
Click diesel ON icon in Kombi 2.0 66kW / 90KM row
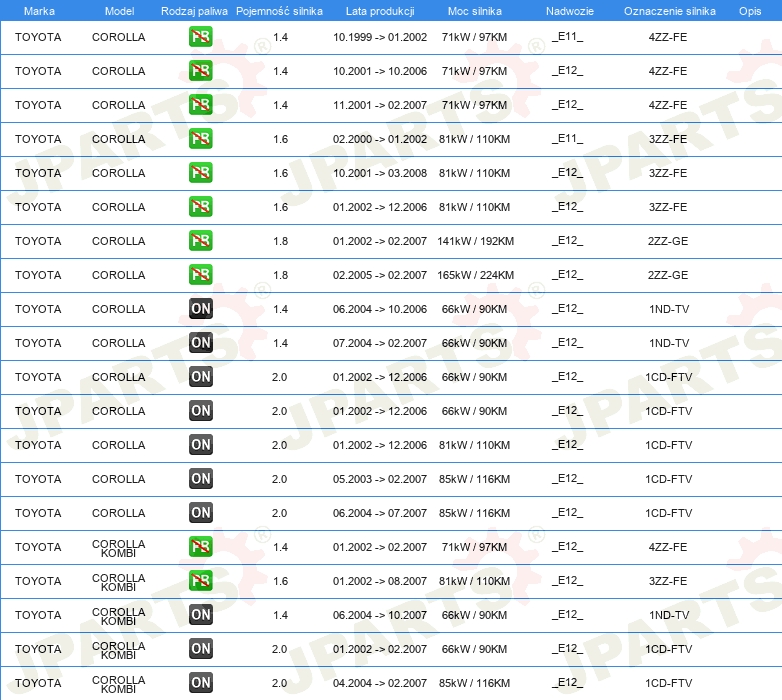tap(200, 649)
